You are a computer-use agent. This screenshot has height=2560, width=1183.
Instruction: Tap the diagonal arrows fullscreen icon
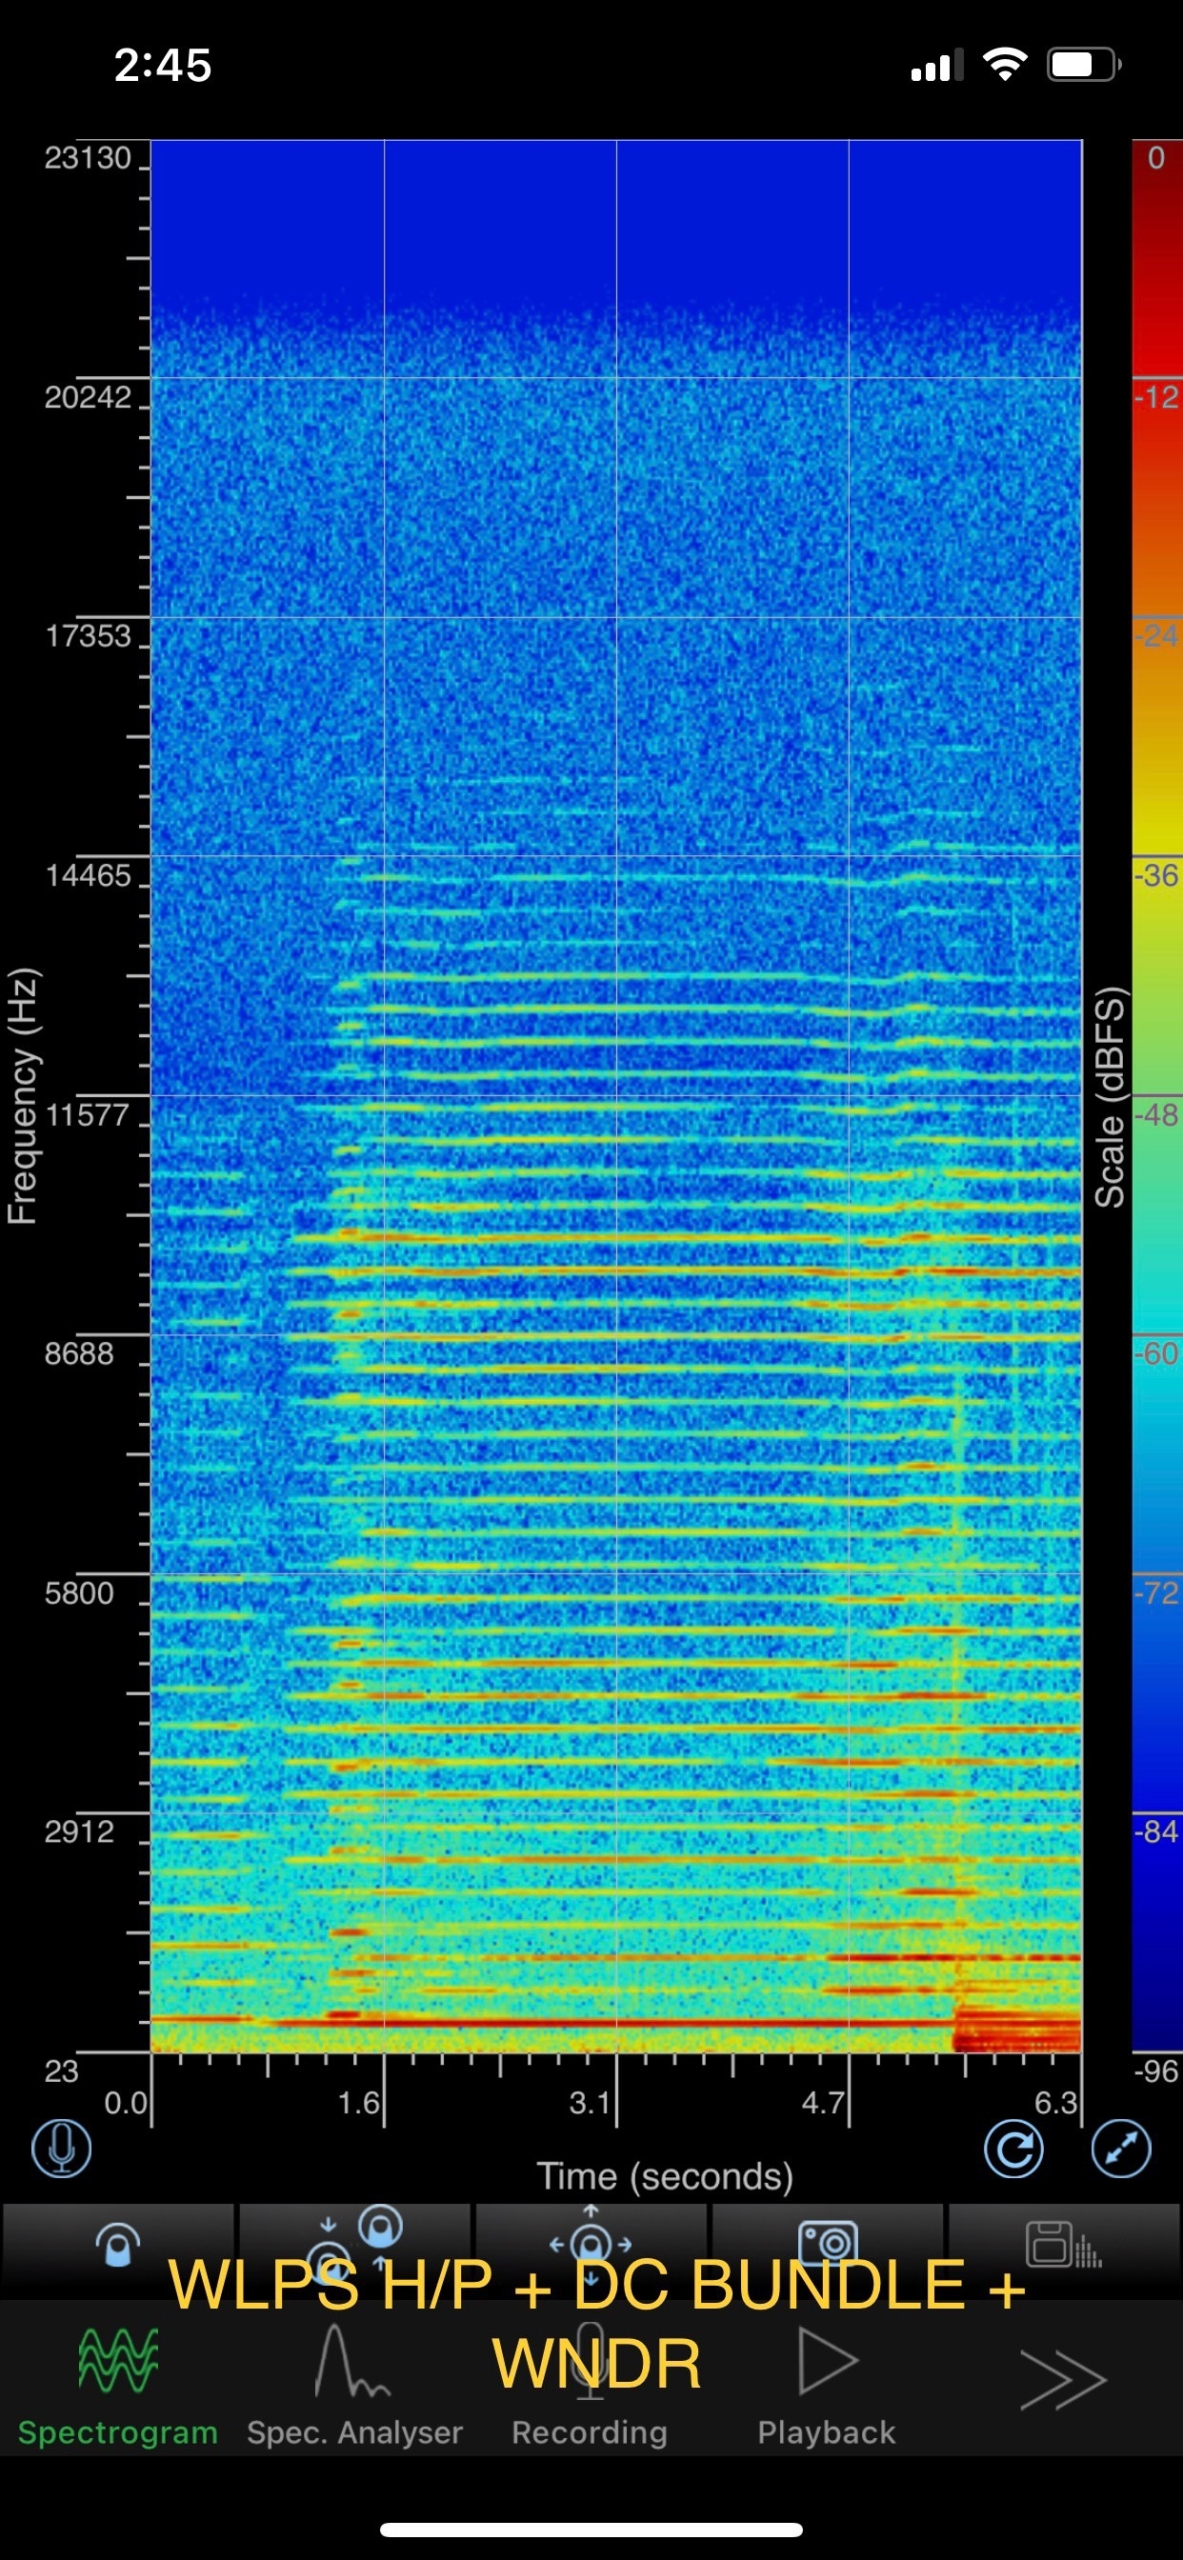[x=1121, y=2149]
